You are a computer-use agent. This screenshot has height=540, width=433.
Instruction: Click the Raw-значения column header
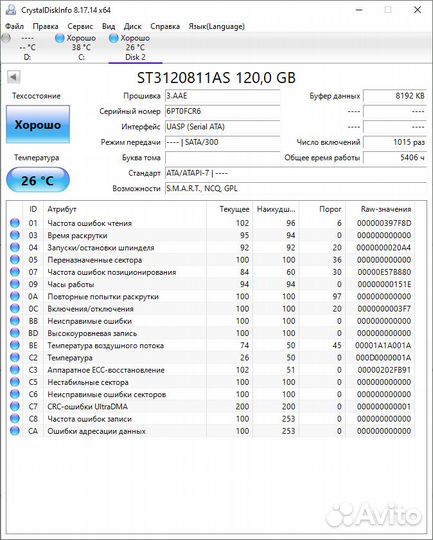point(380,209)
